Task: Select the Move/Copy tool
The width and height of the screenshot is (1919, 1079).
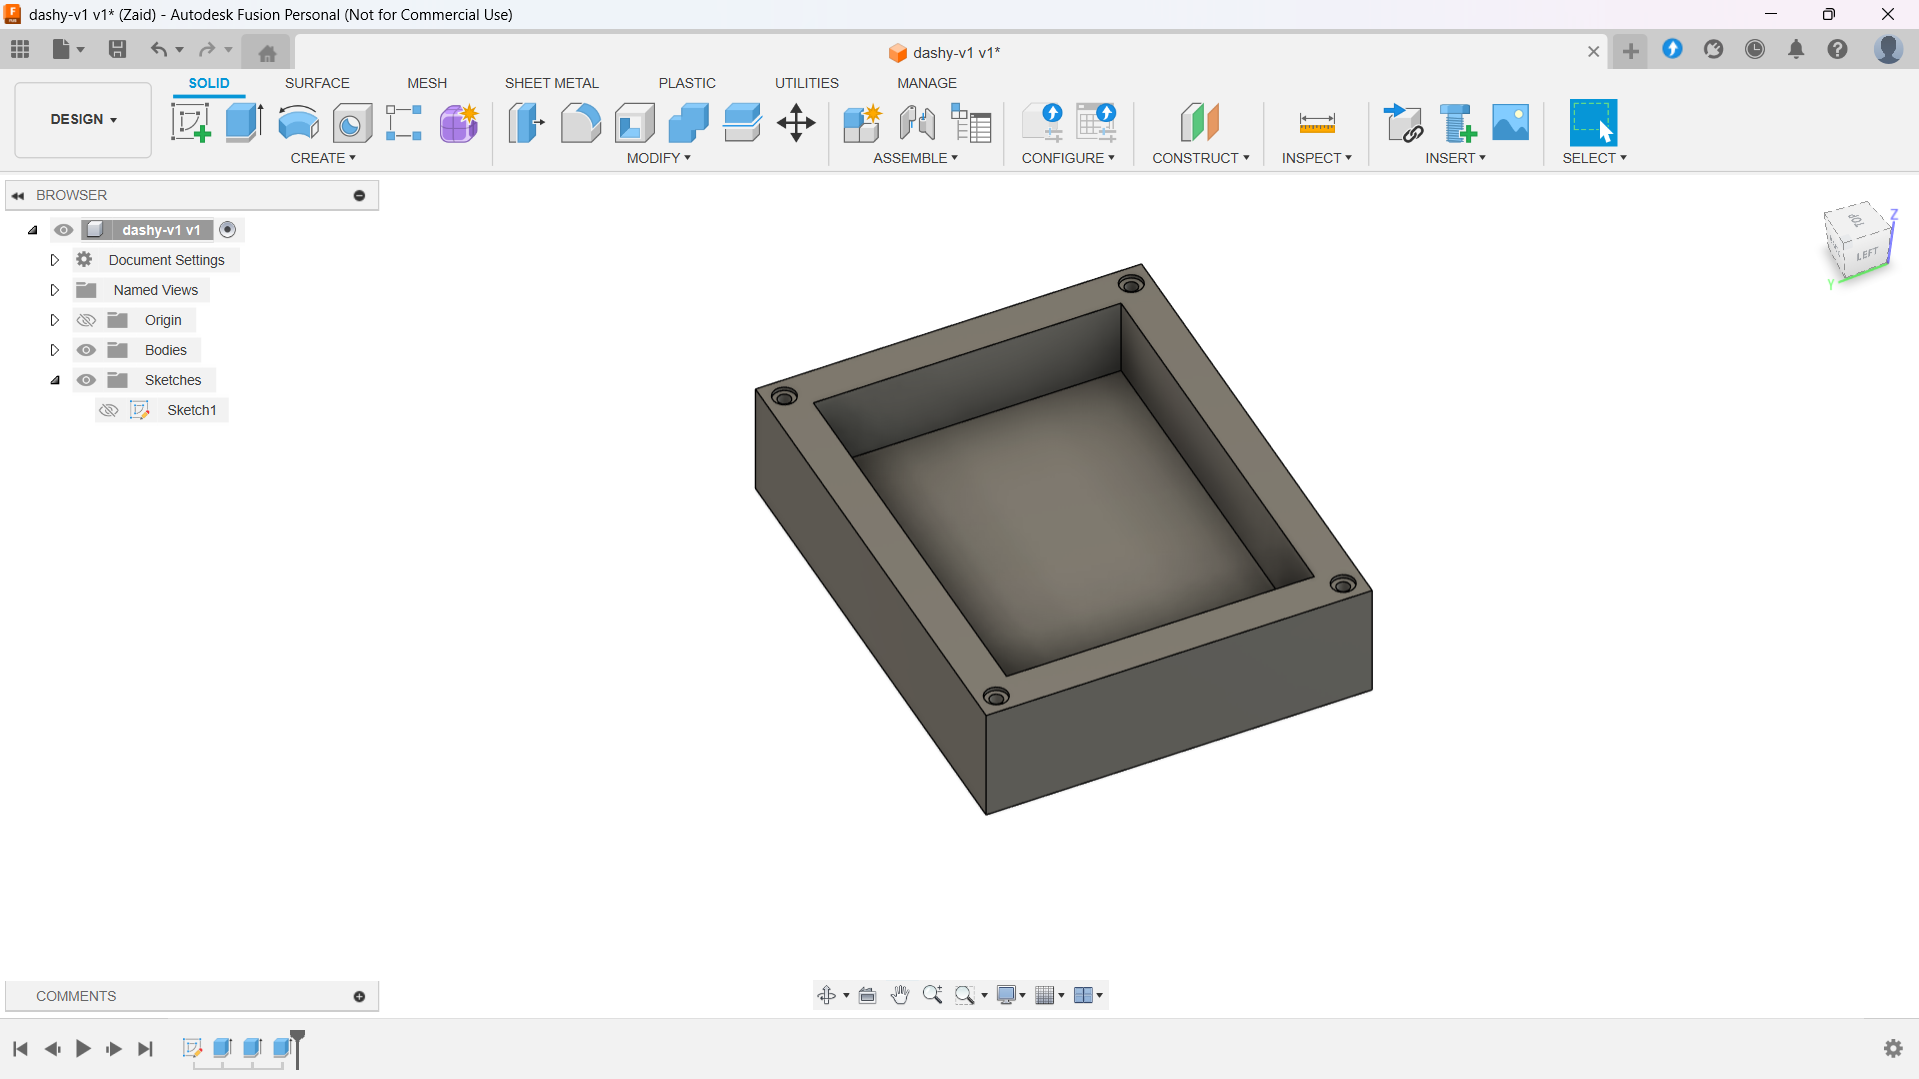Action: pos(796,123)
